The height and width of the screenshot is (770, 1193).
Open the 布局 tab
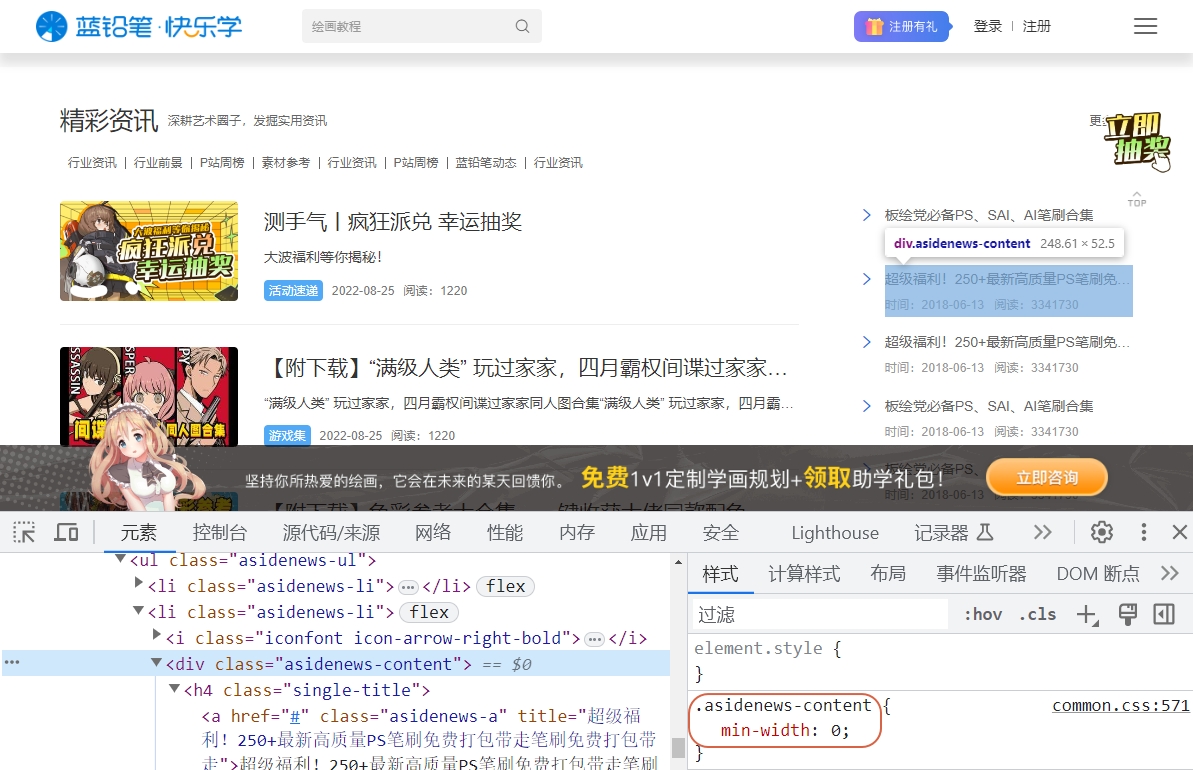(x=888, y=574)
